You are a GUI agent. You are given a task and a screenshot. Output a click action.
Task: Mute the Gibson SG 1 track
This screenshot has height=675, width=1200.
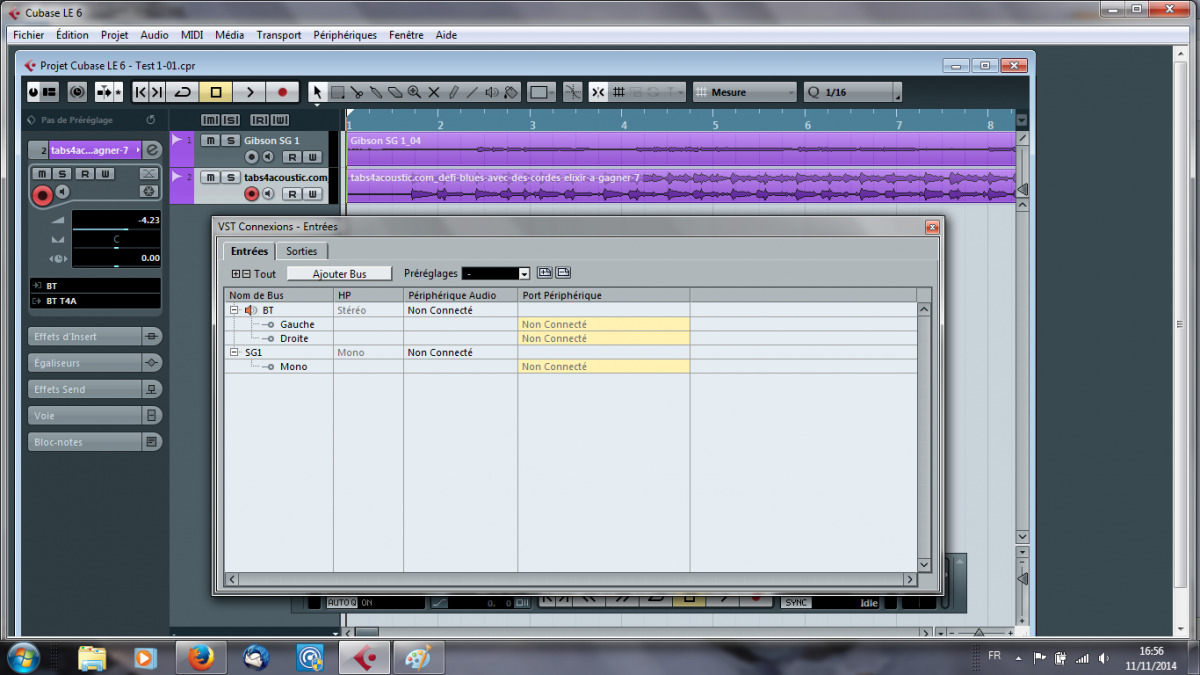tap(211, 141)
